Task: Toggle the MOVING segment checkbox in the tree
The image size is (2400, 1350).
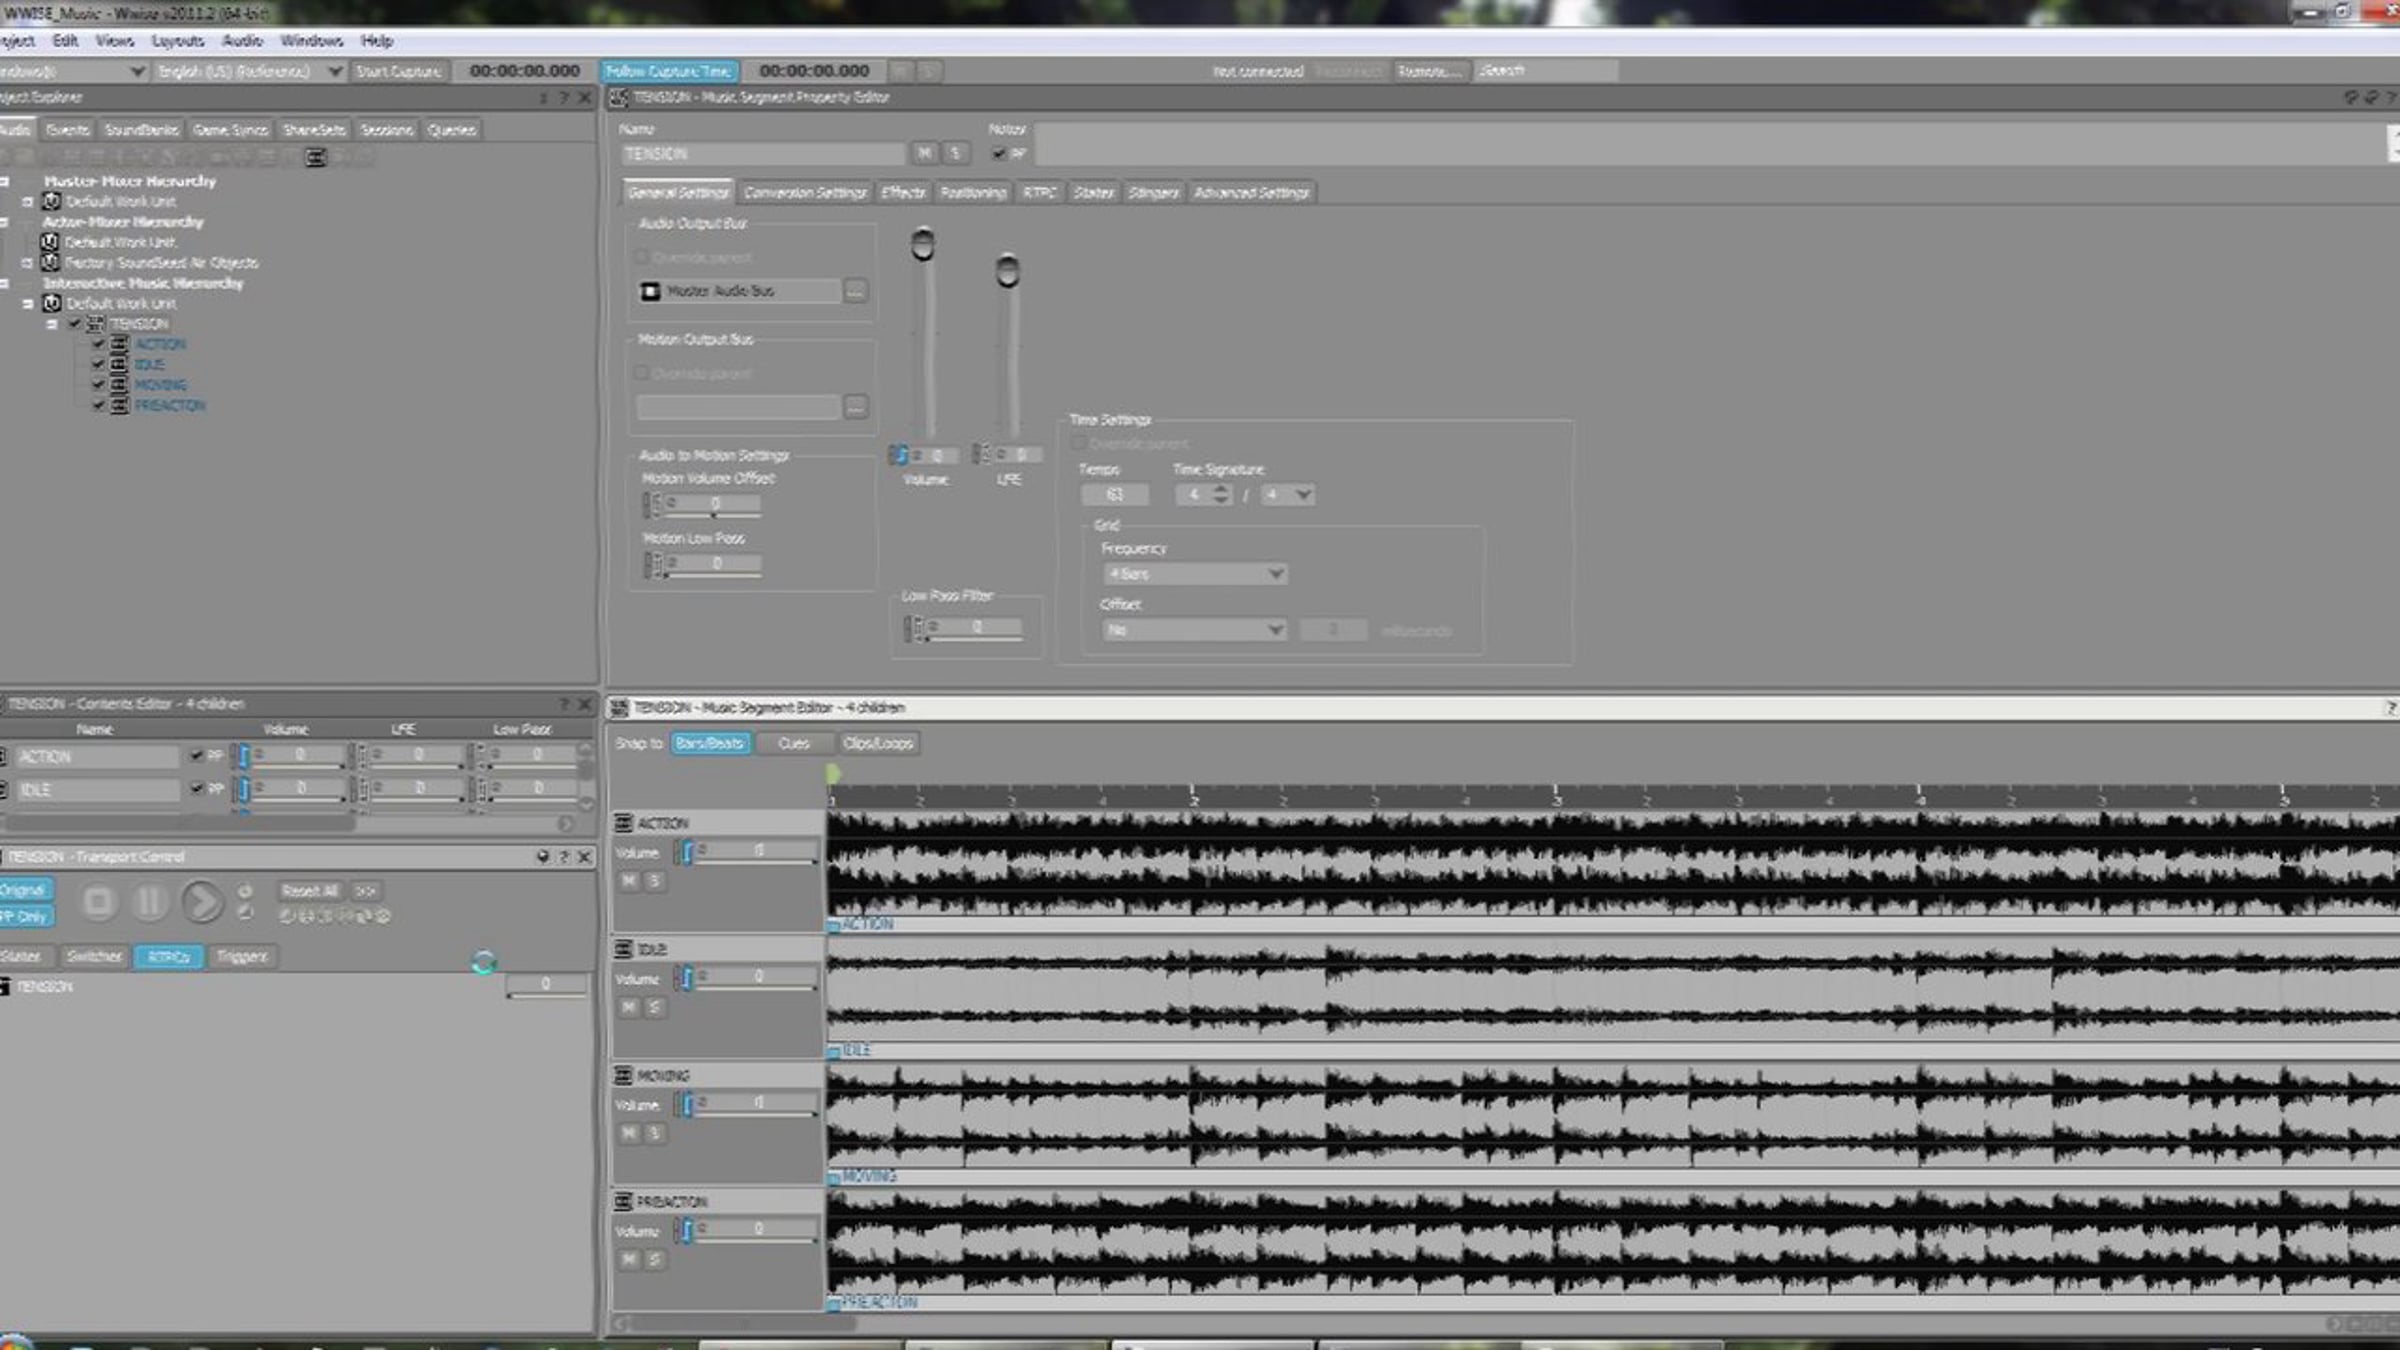Action: [x=98, y=385]
